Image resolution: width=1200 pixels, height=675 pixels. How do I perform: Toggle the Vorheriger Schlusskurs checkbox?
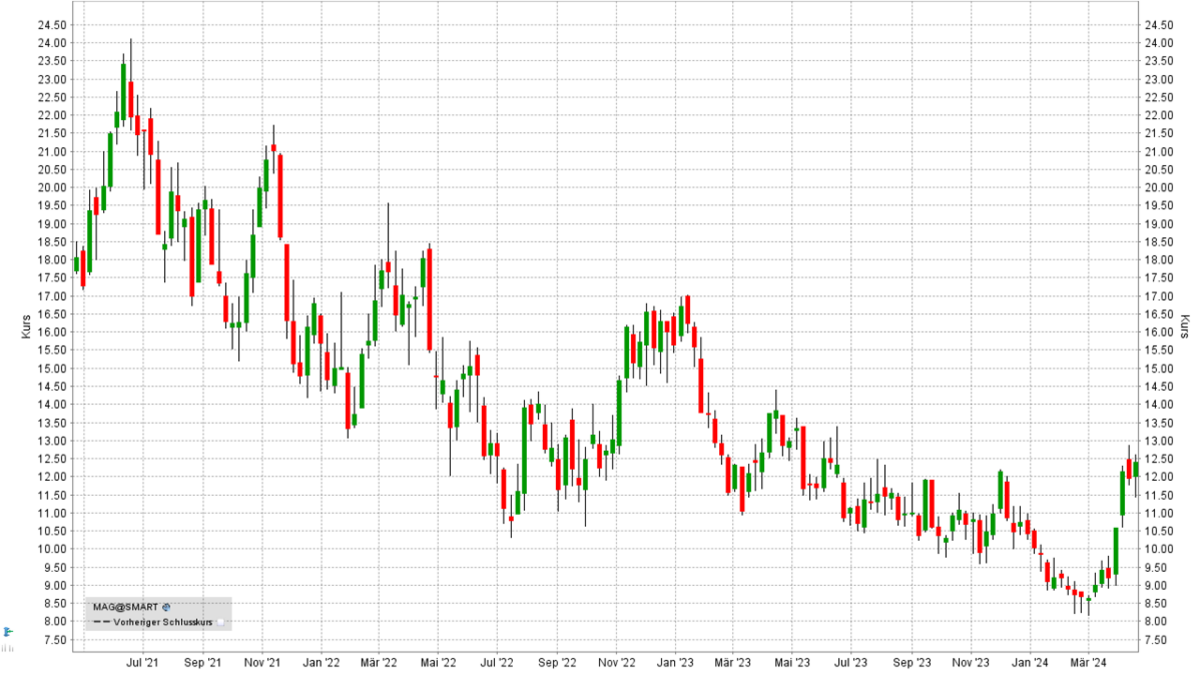click(221, 621)
